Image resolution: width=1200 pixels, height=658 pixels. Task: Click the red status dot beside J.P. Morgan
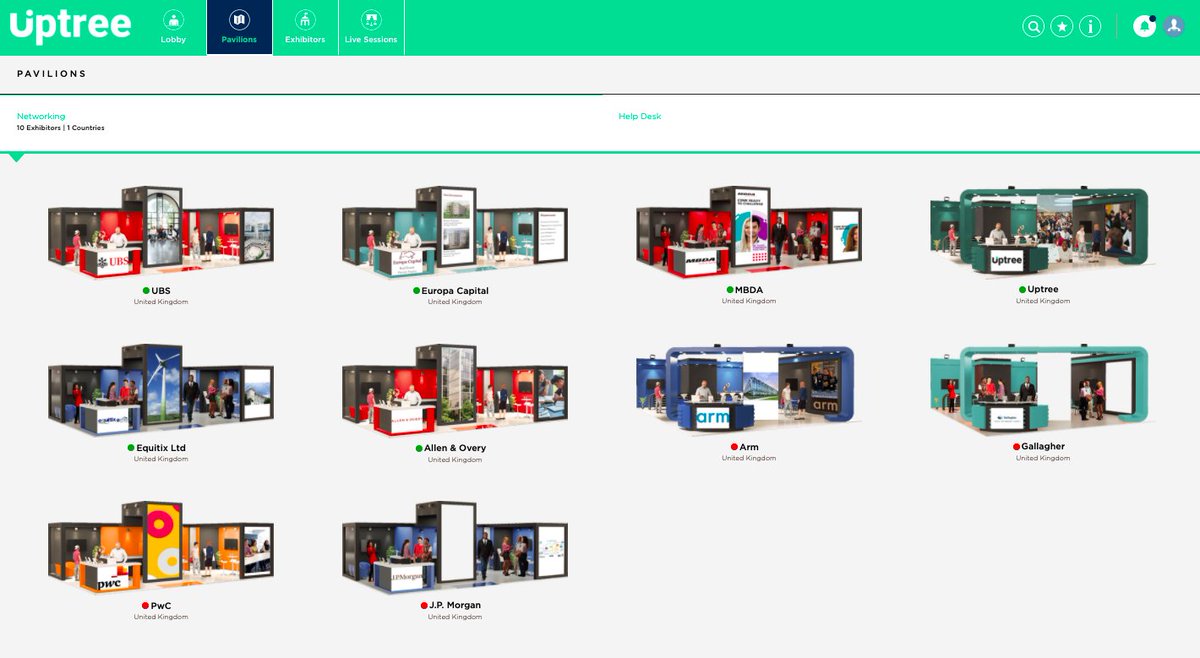point(424,606)
